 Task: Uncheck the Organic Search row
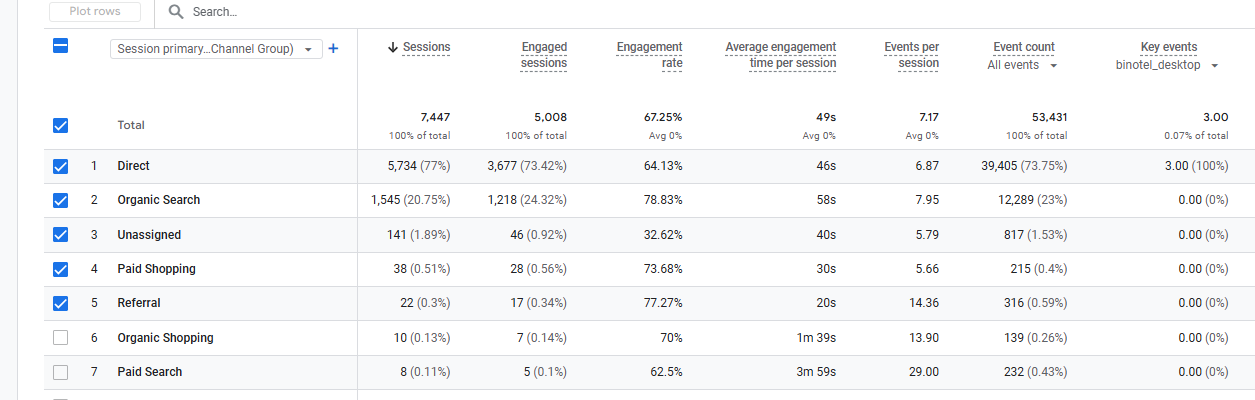pyautogui.click(x=60, y=200)
